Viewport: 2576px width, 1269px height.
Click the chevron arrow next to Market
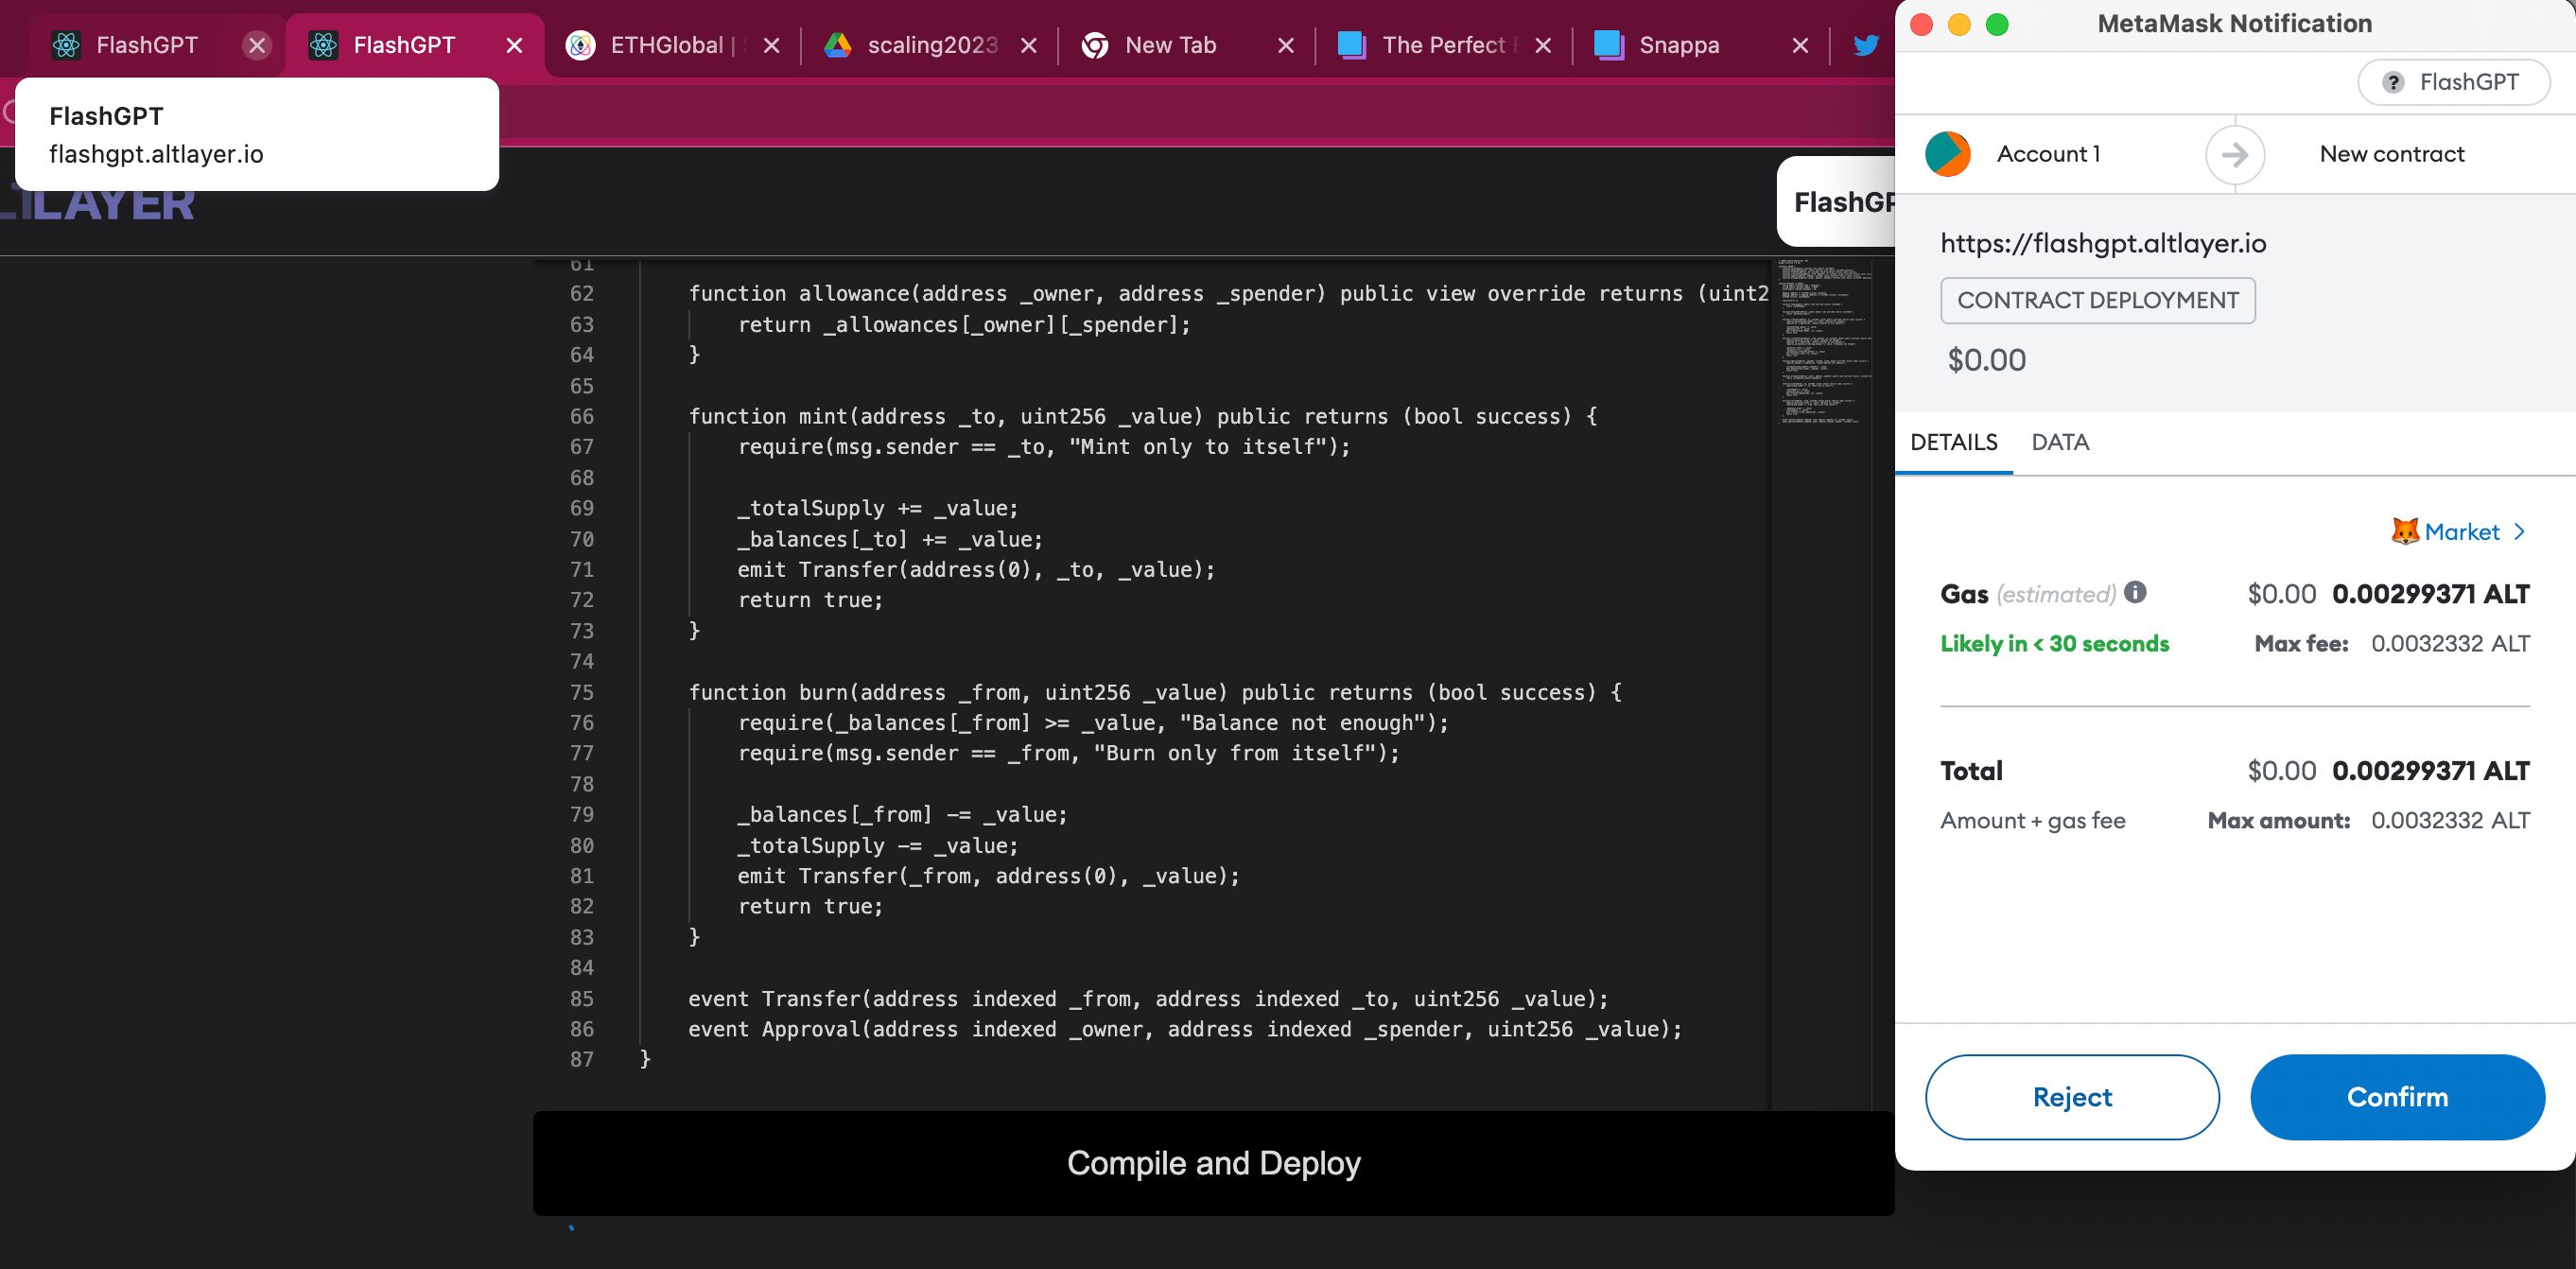[2520, 532]
